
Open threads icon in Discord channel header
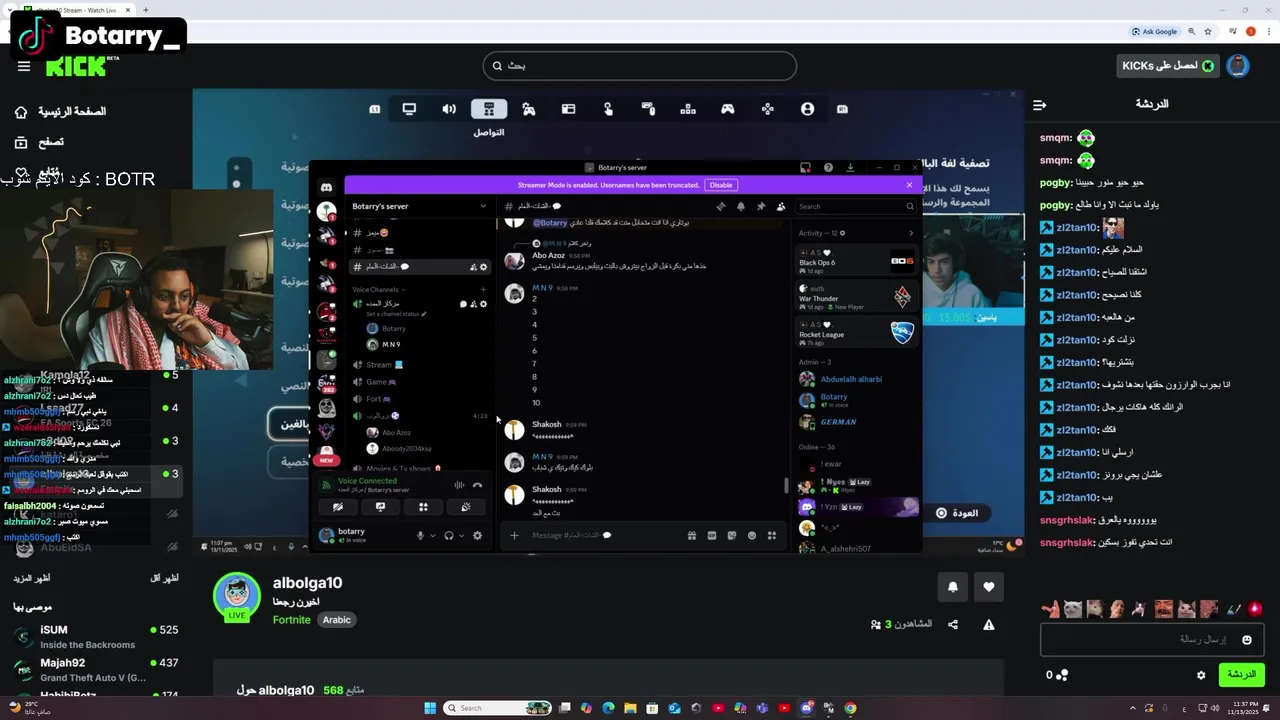pyautogui.click(x=720, y=206)
